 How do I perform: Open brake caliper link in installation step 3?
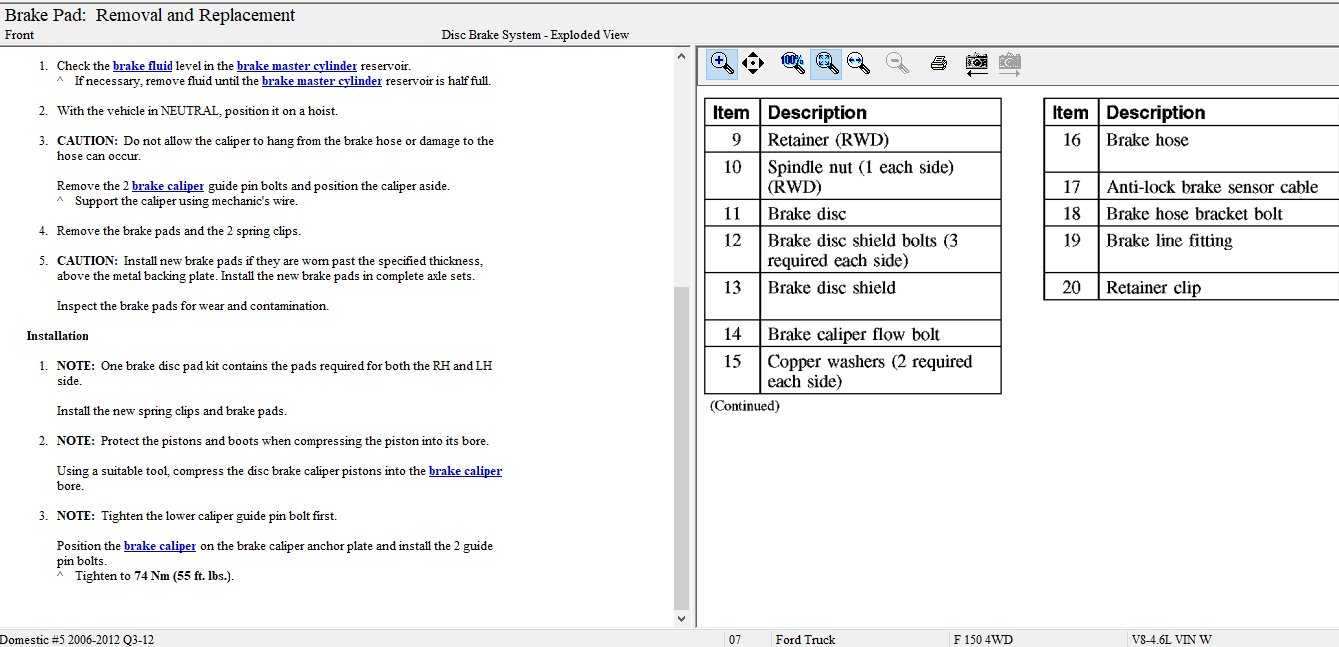159,546
